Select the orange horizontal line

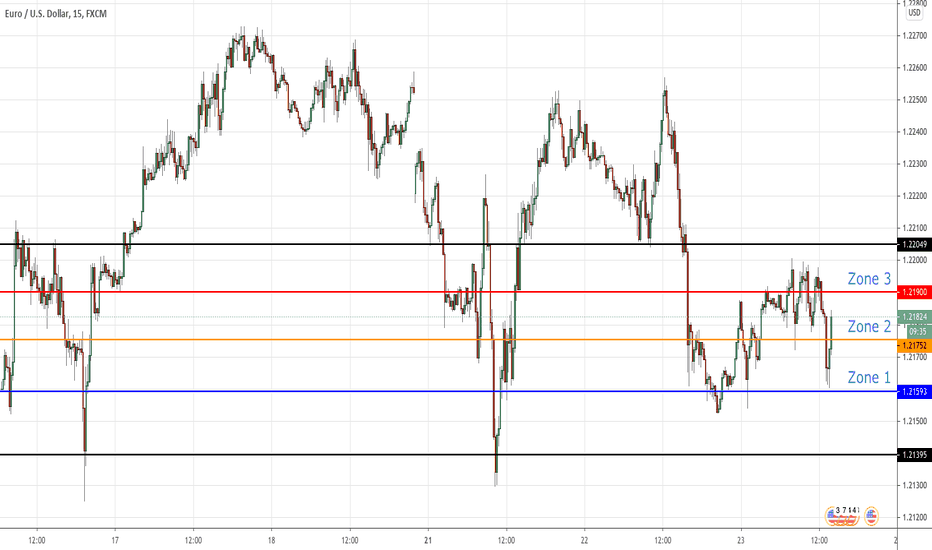click(448, 340)
